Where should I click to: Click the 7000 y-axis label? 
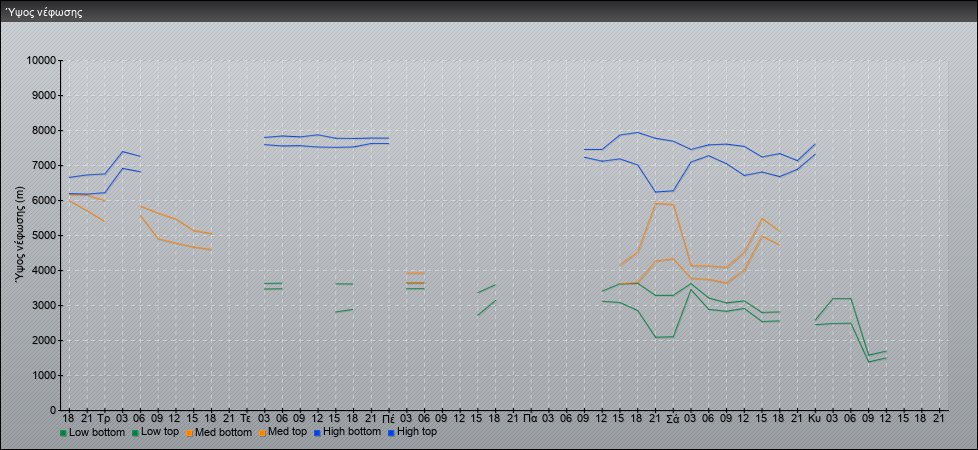pyautogui.click(x=44, y=165)
